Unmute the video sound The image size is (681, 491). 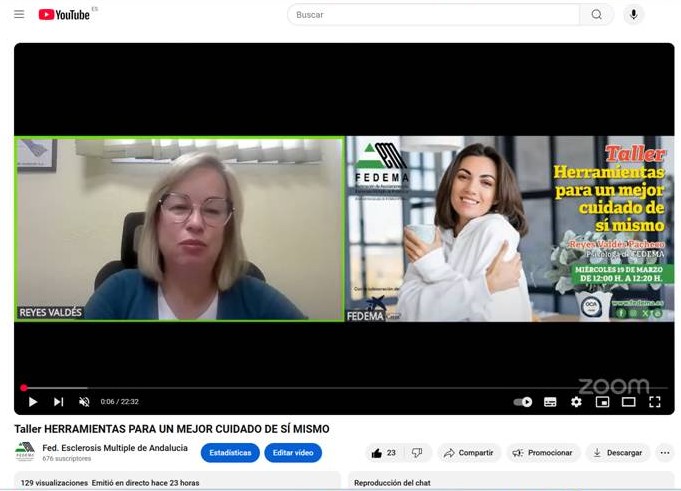(x=84, y=402)
